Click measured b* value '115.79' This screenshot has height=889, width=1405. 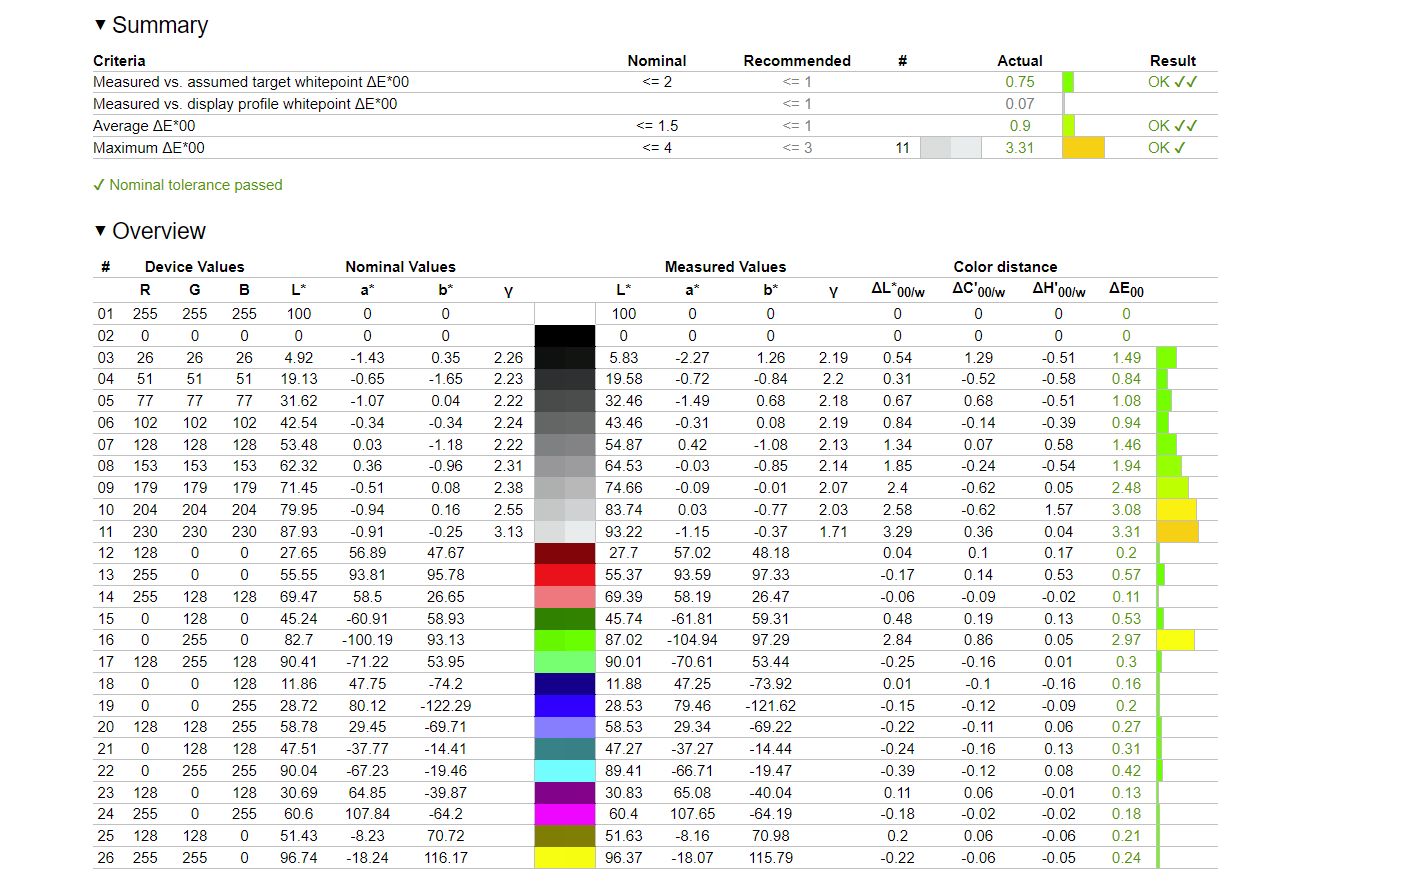point(770,858)
